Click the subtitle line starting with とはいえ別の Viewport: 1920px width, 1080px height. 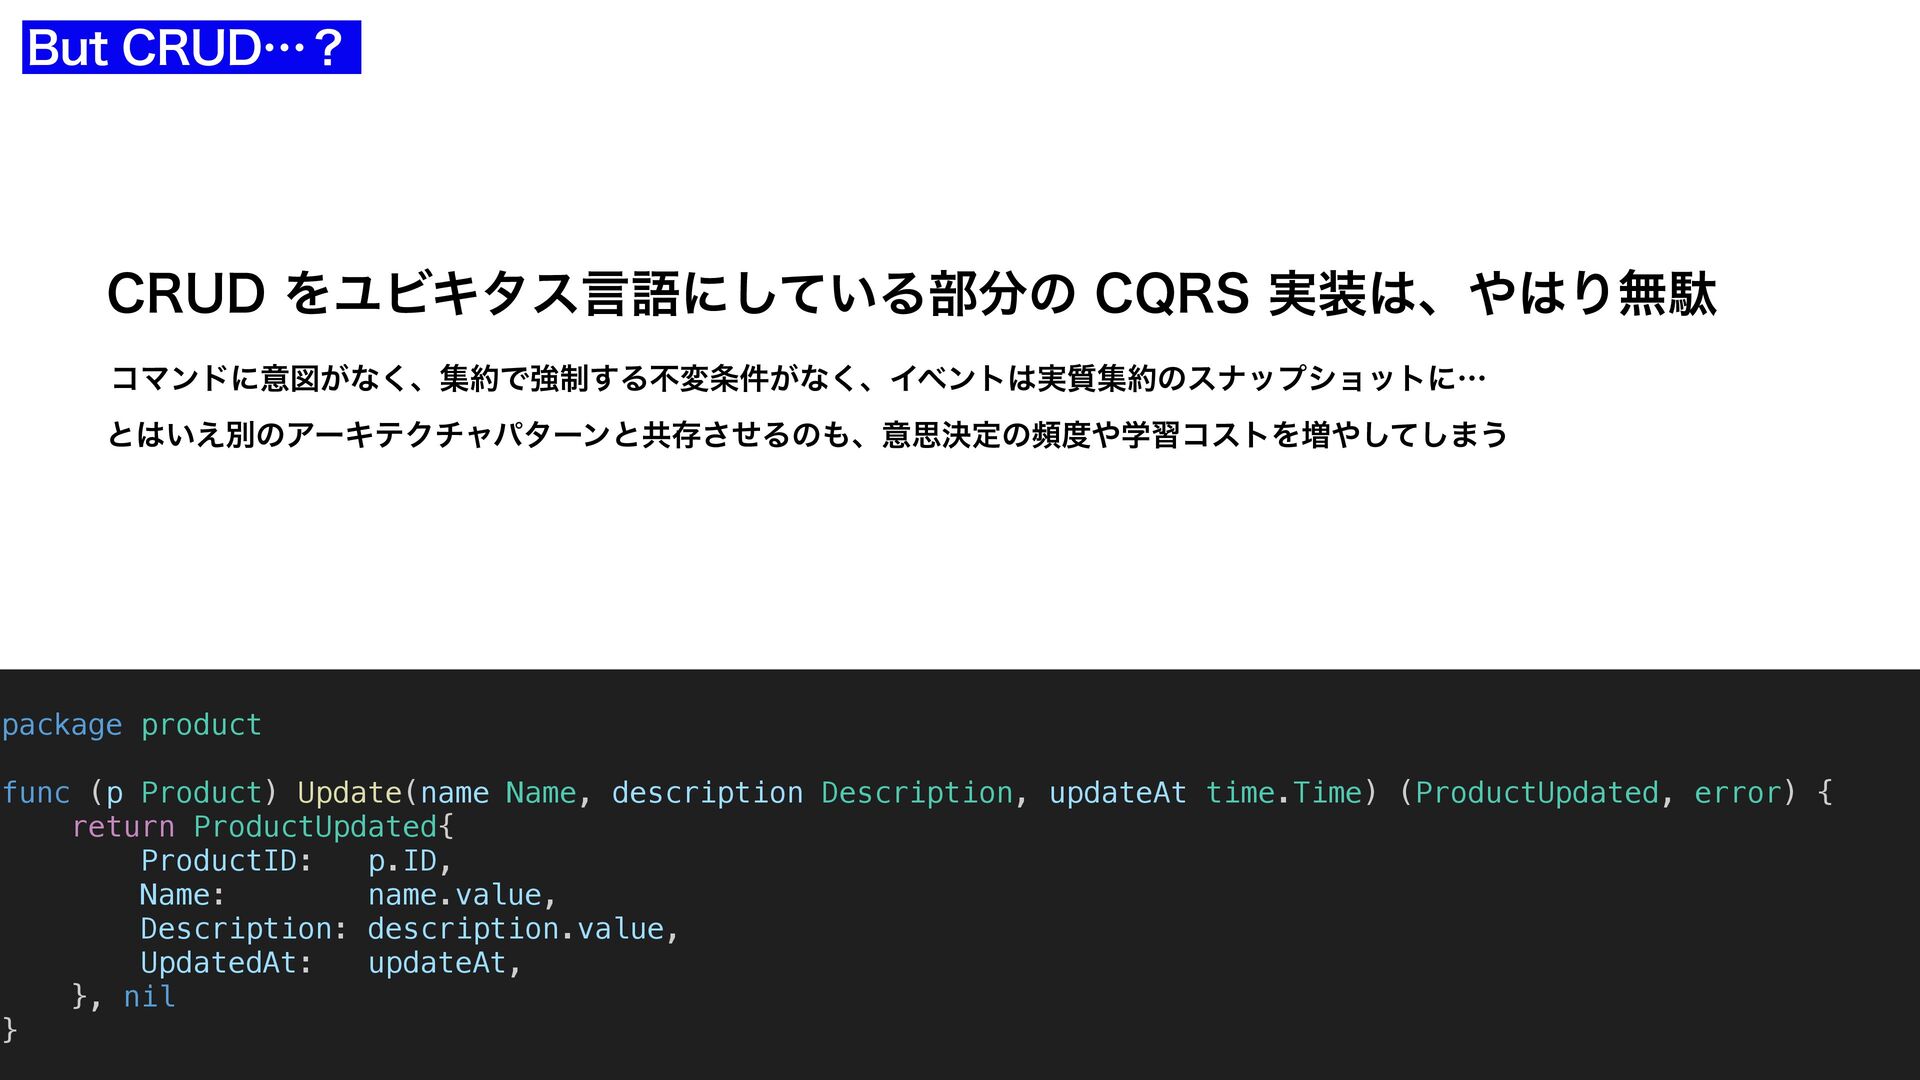tap(807, 435)
